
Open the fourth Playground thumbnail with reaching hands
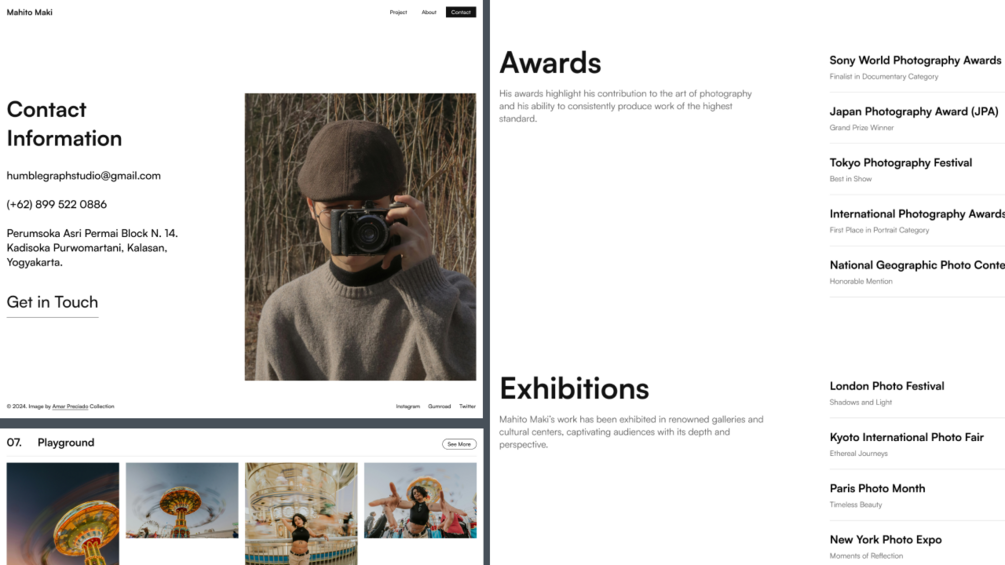420,500
